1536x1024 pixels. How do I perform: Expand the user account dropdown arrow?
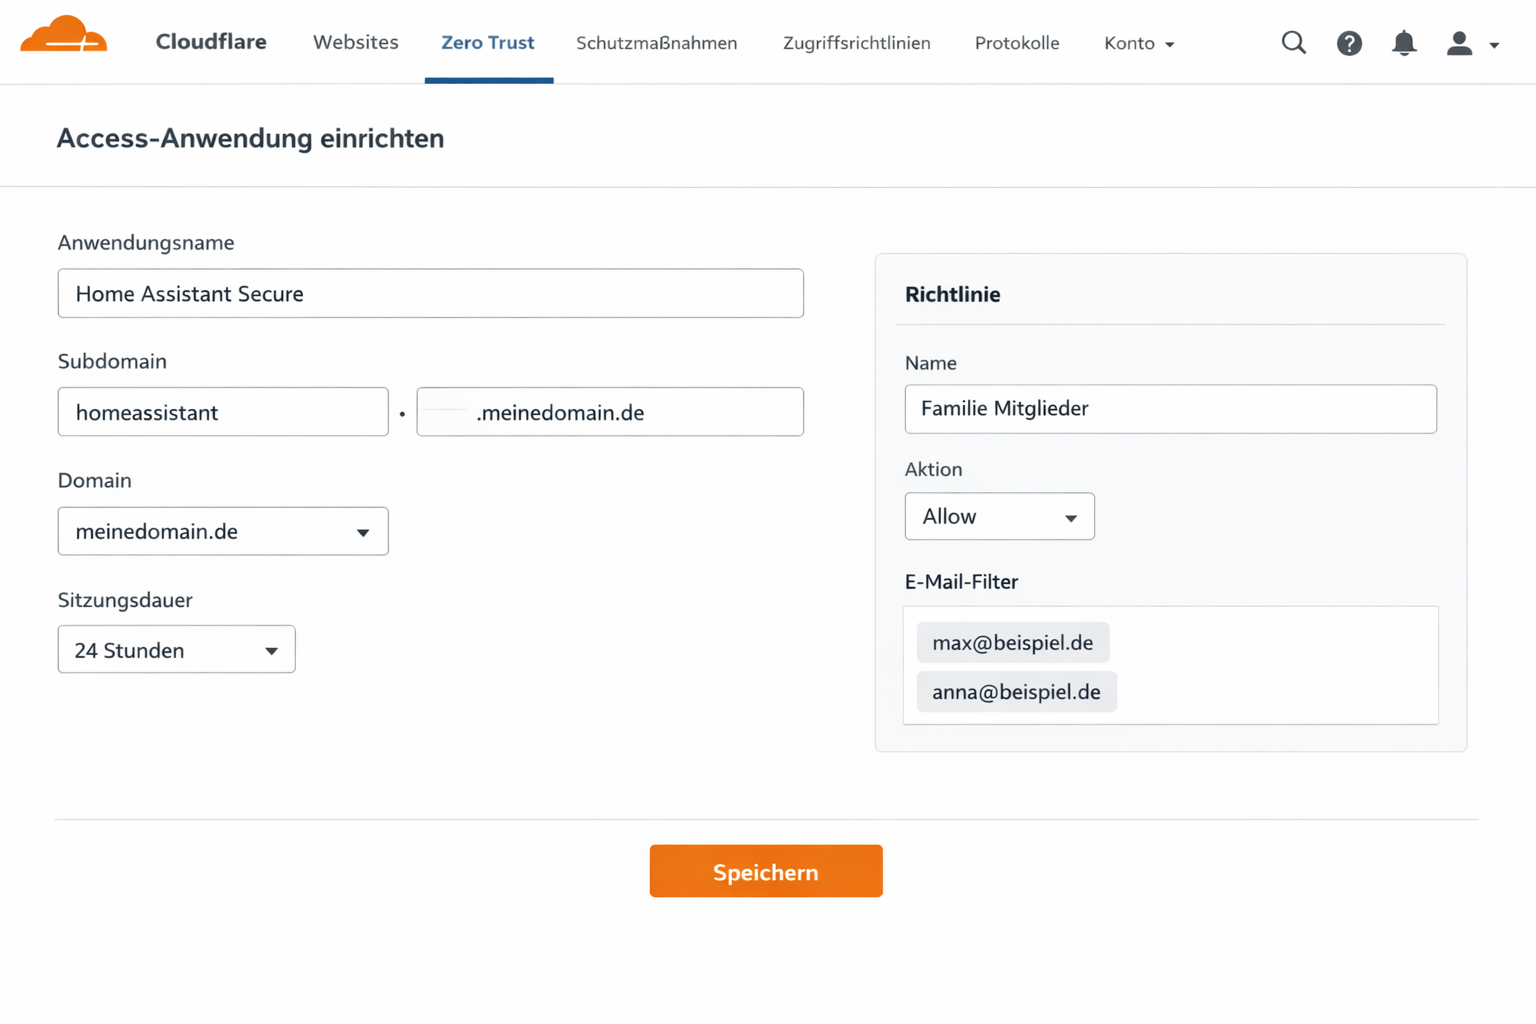[x=1494, y=45]
